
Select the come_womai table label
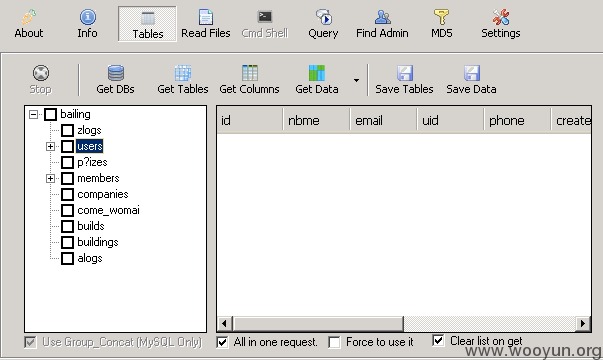[108, 210]
